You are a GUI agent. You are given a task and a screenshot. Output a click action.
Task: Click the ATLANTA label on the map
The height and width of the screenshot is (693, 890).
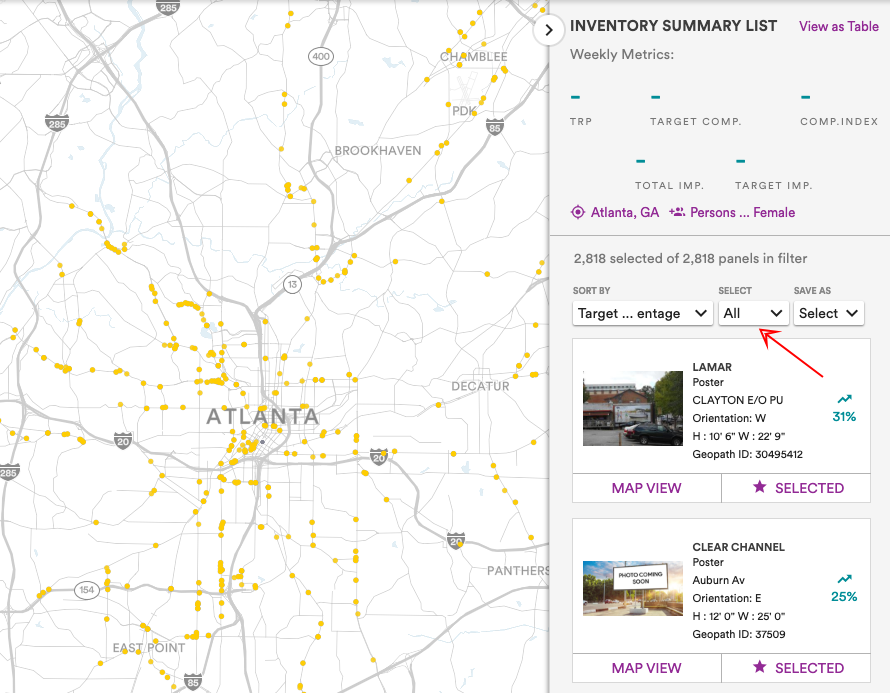tap(262, 417)
